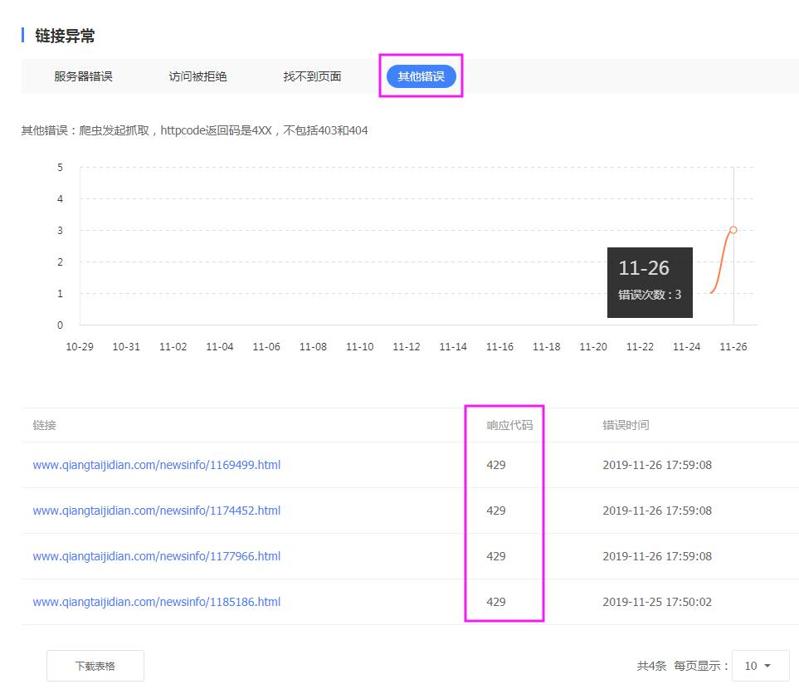The height and width of the screenshot is (694, 799).
Task: Click the 11-26 data point on chart
Action: point(733,230)
